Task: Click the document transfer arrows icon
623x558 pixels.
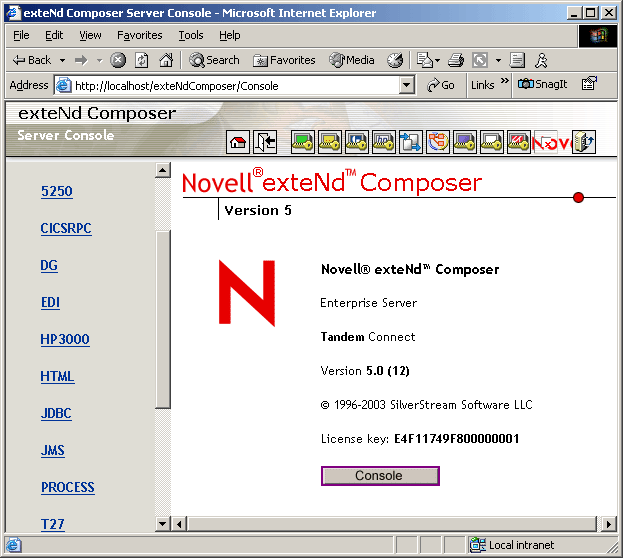Action: (411, 142)
